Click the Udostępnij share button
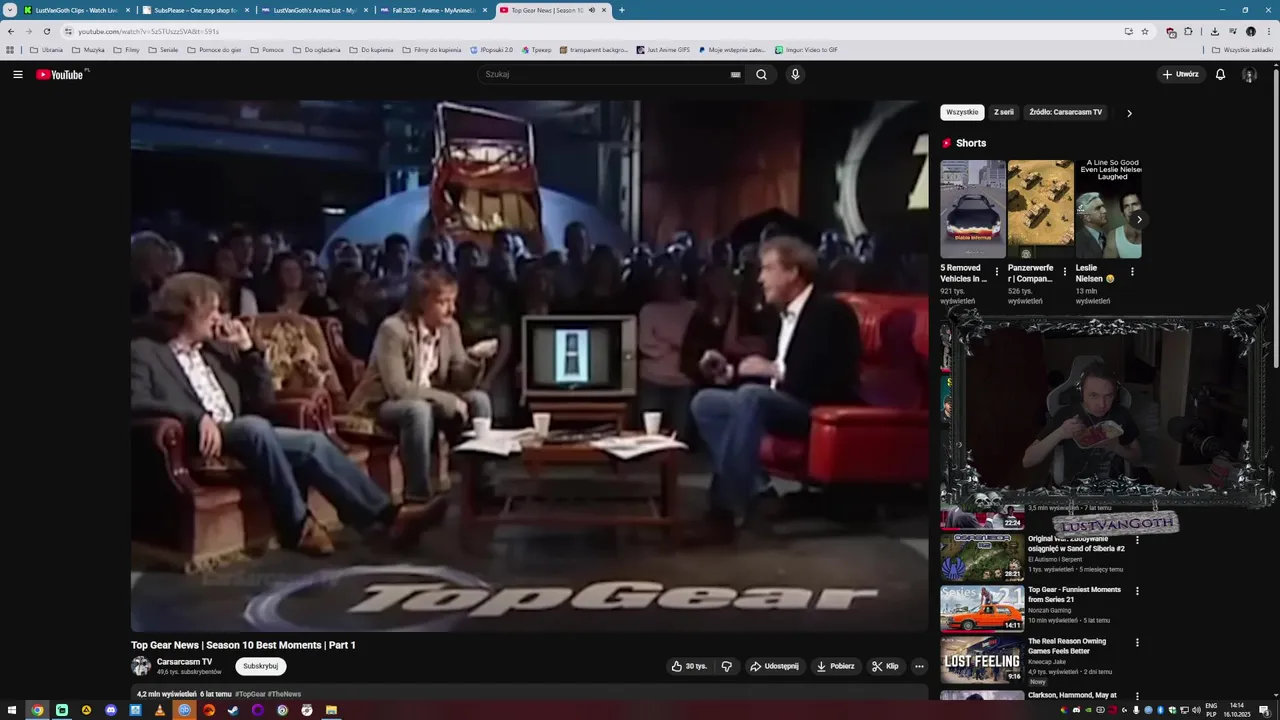This screenshot has height=720, width=1280. 774,666
